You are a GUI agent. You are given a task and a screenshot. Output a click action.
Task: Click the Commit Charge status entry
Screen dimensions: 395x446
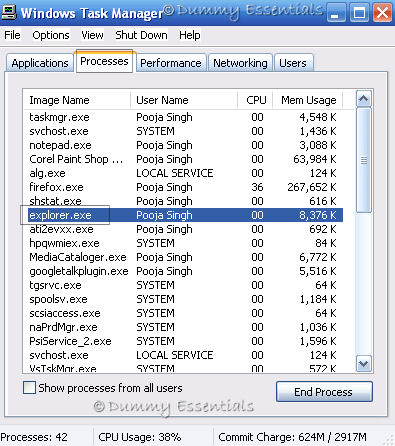[292, 437]
